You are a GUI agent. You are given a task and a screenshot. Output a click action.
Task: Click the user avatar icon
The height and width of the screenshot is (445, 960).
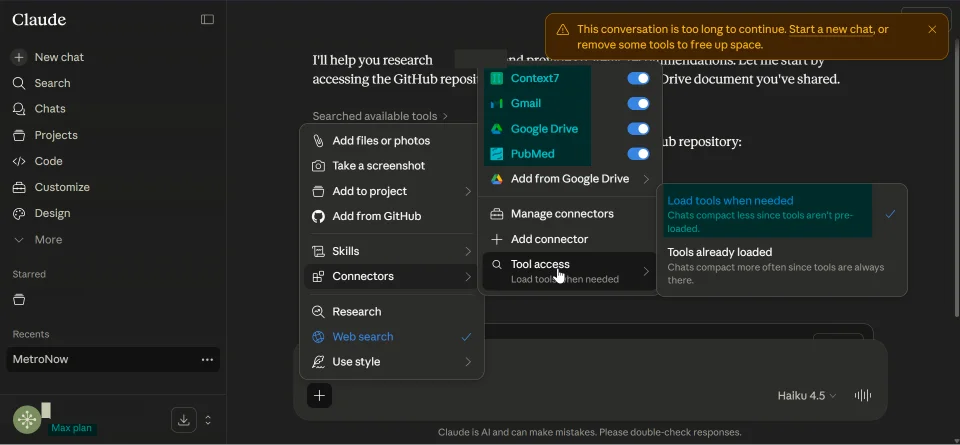27,420
